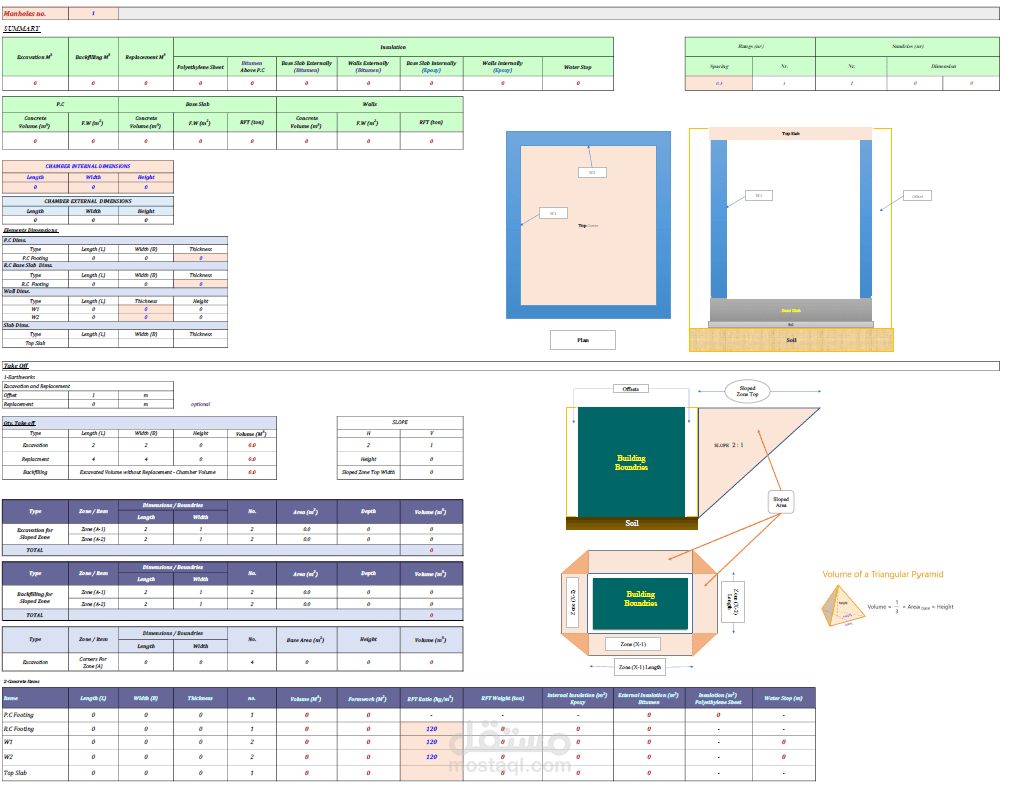The width and height of the screenshot is (1020, 792).
Task: Select 'Water Stop' header in summary table
Action: 578,67
